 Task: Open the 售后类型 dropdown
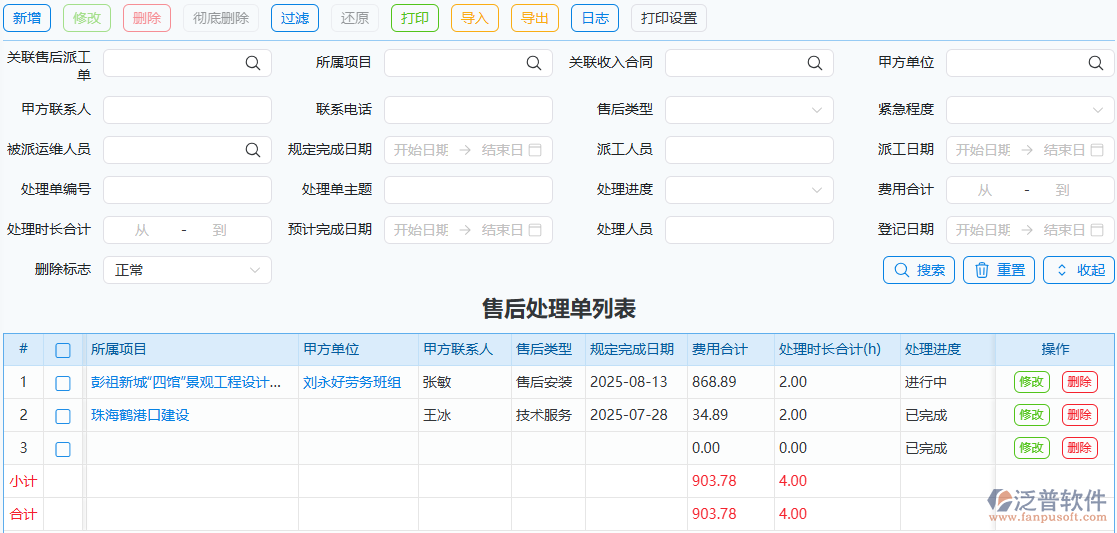click(x=749, y=110)
